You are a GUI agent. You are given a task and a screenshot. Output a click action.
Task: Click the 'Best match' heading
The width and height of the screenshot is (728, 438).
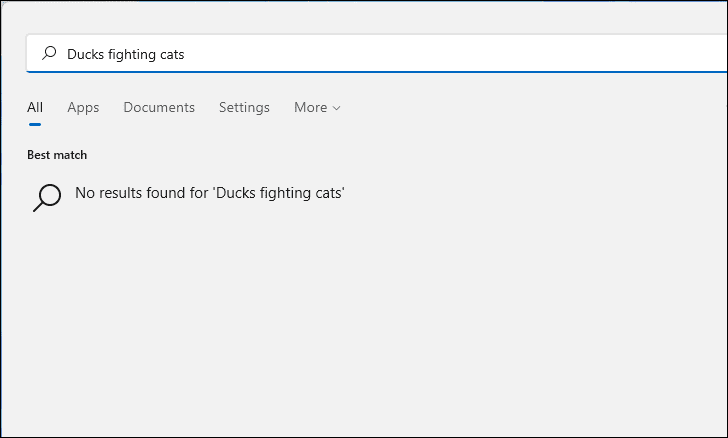click(57, 155)
